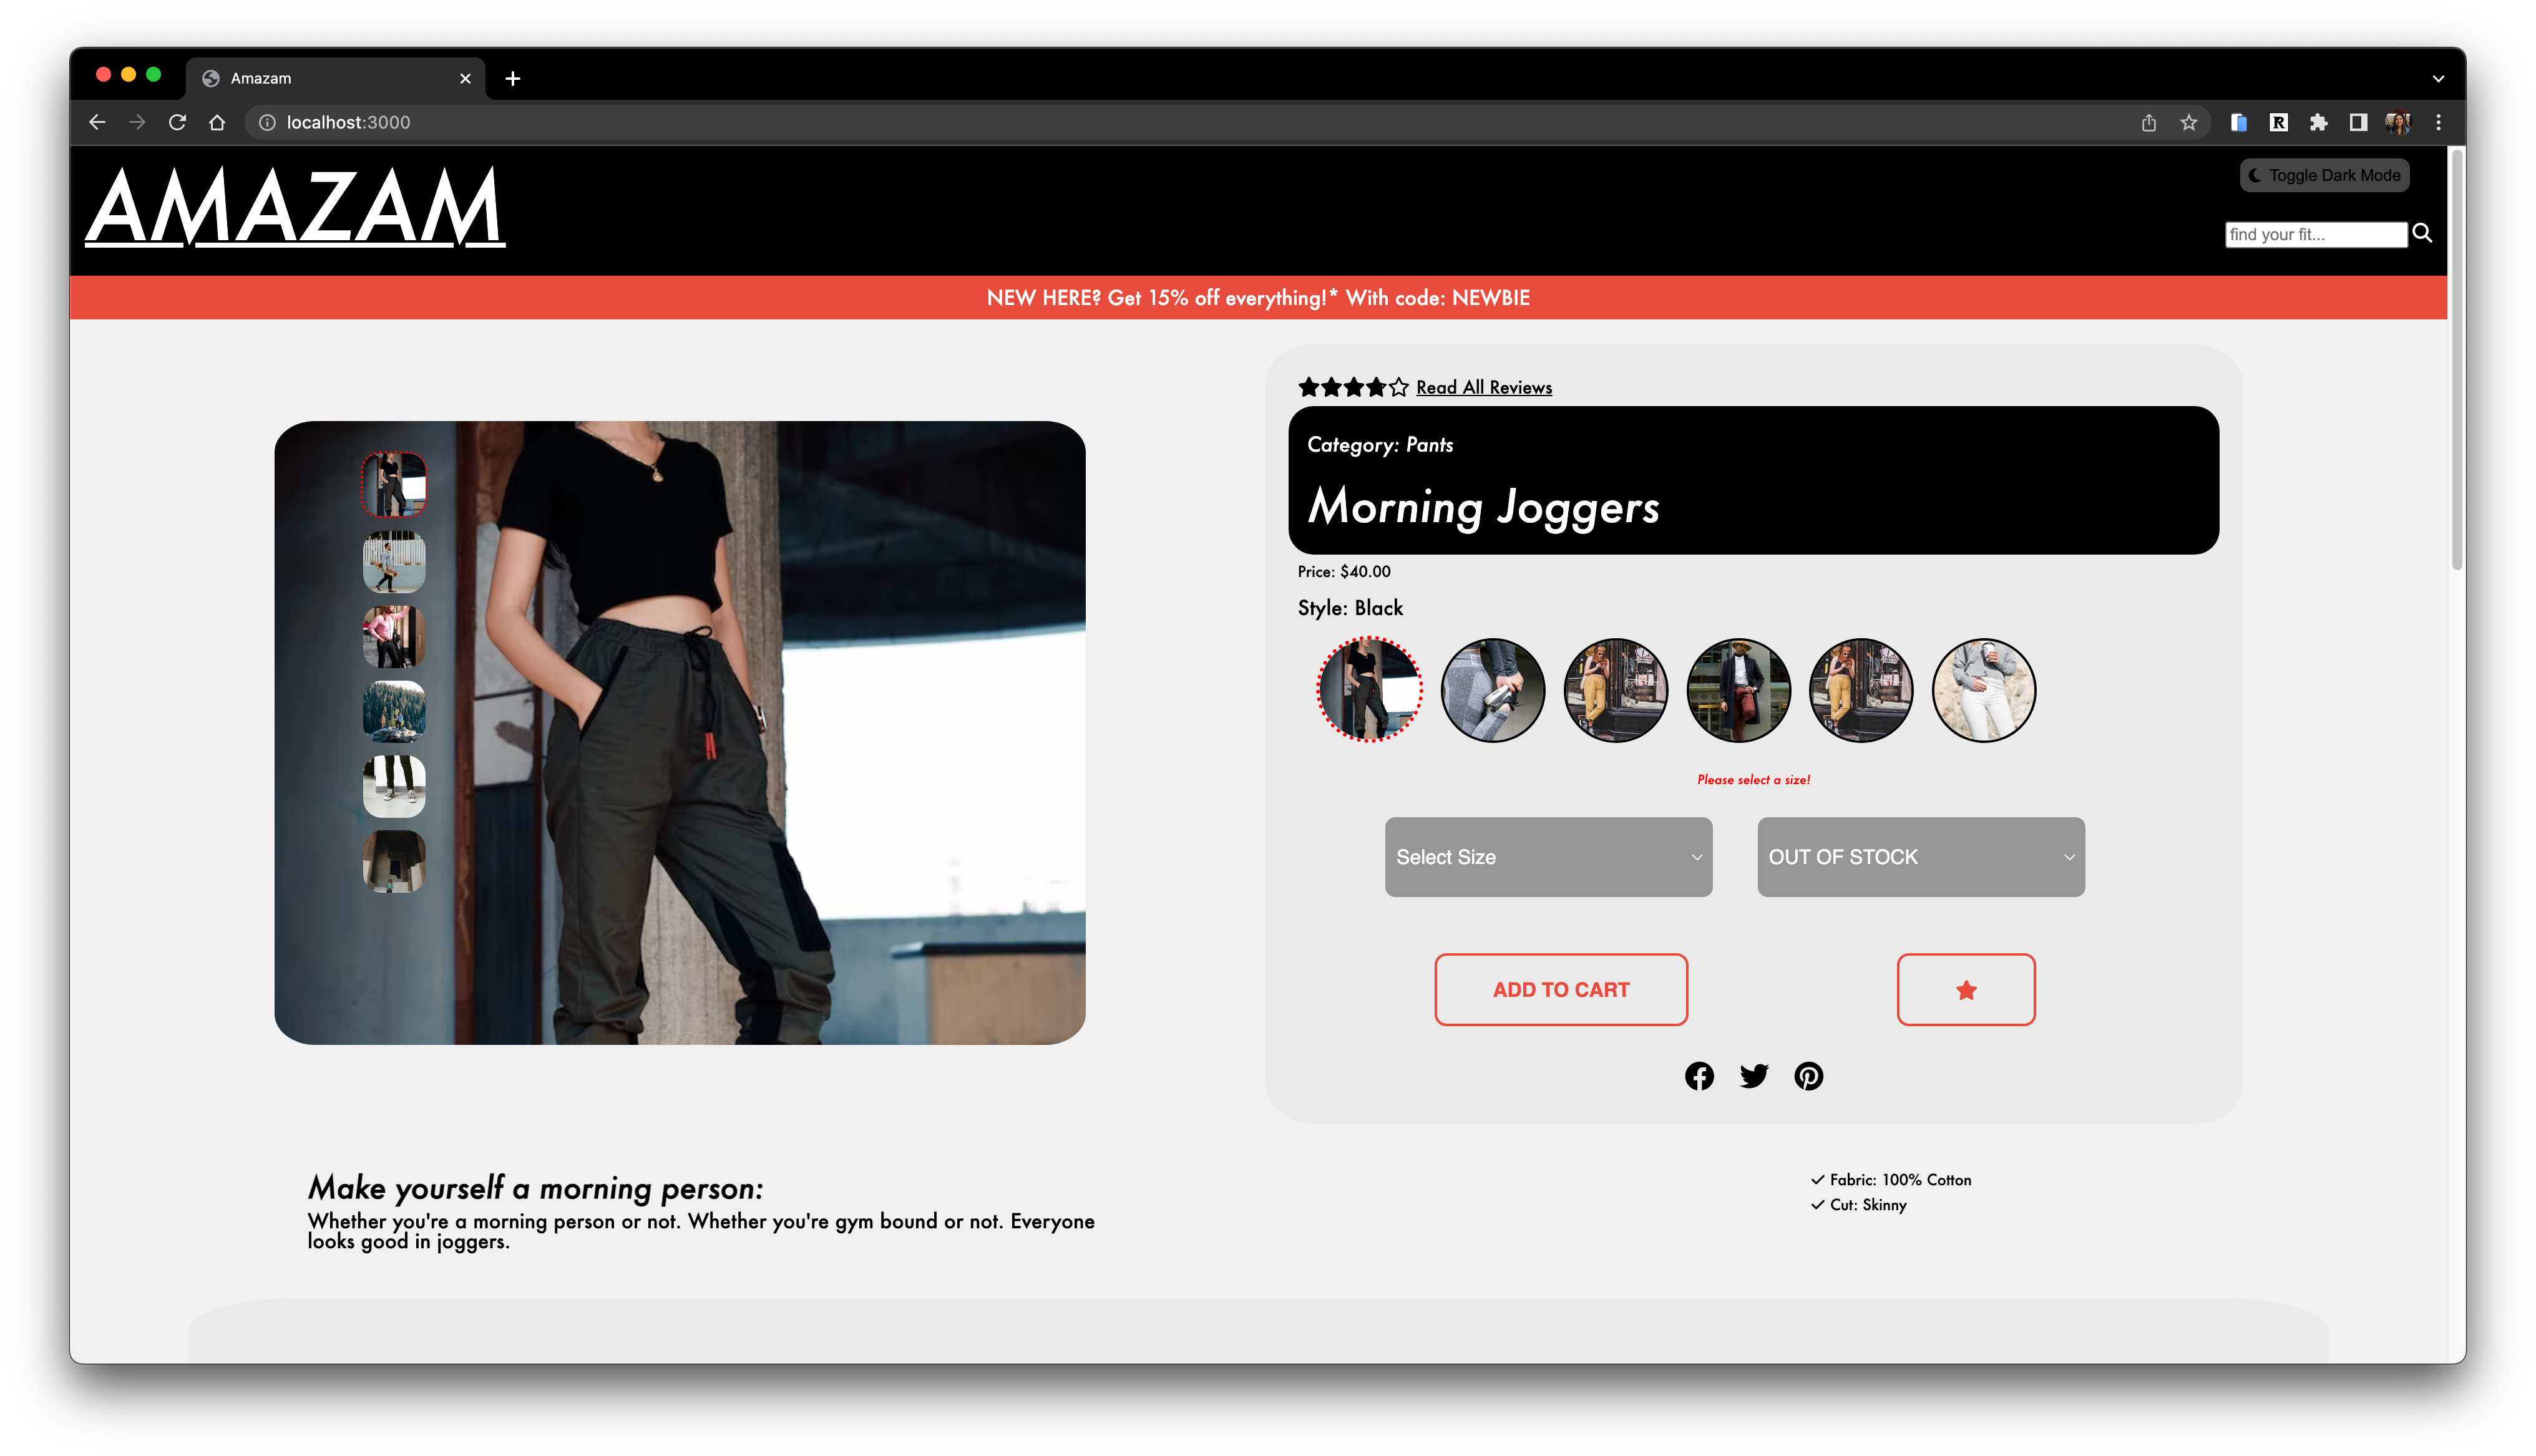
Task: Add to favorites with star button
Action: coord(1965,989)
